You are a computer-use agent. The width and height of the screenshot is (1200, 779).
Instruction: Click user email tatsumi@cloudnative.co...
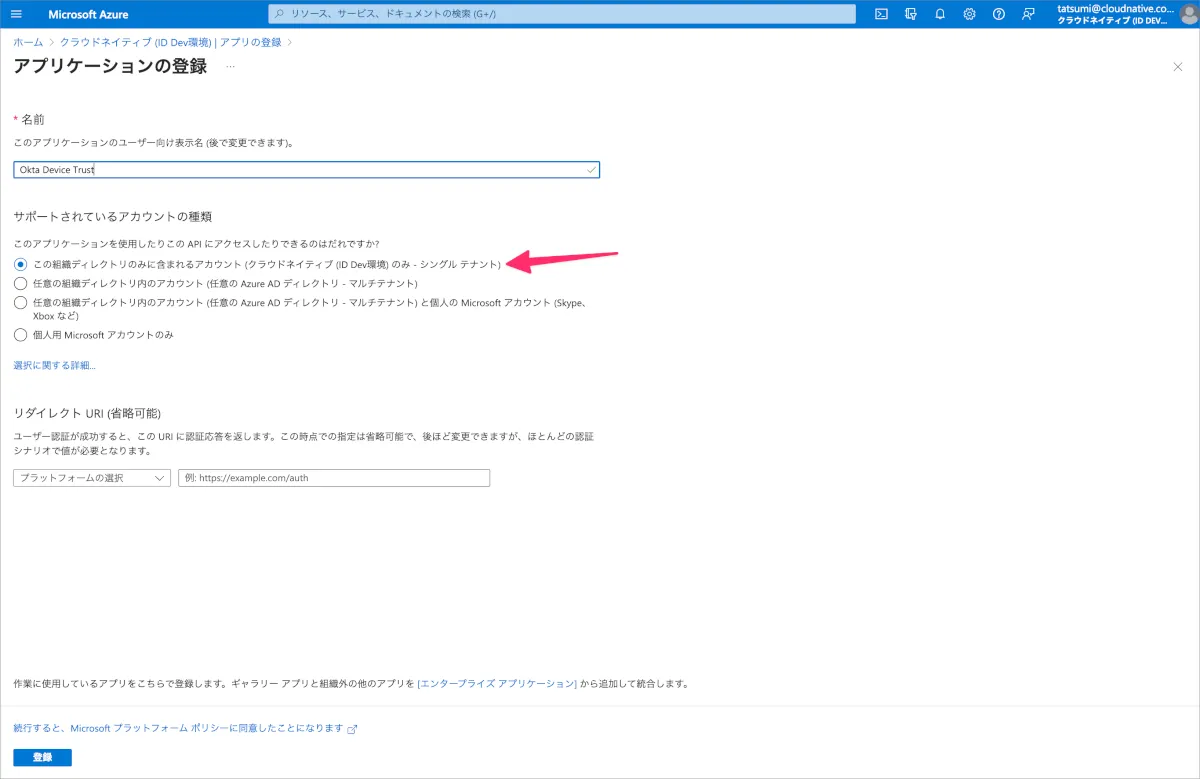coord(1115,8)
